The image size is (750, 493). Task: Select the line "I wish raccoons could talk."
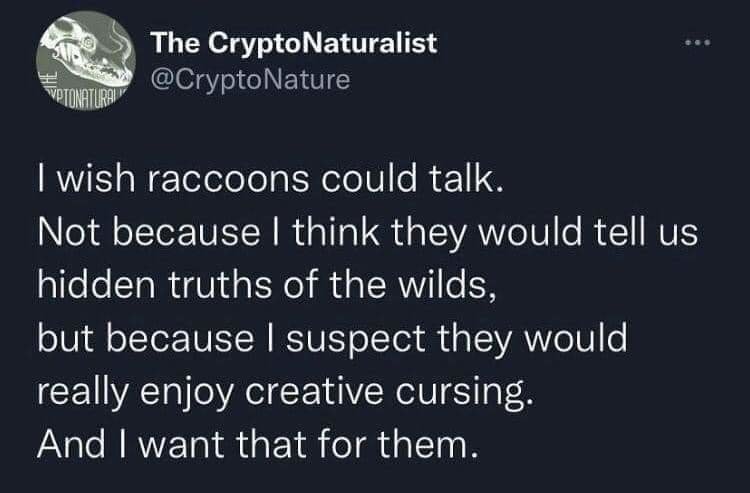pyautogui.click(x=271, y=179)
